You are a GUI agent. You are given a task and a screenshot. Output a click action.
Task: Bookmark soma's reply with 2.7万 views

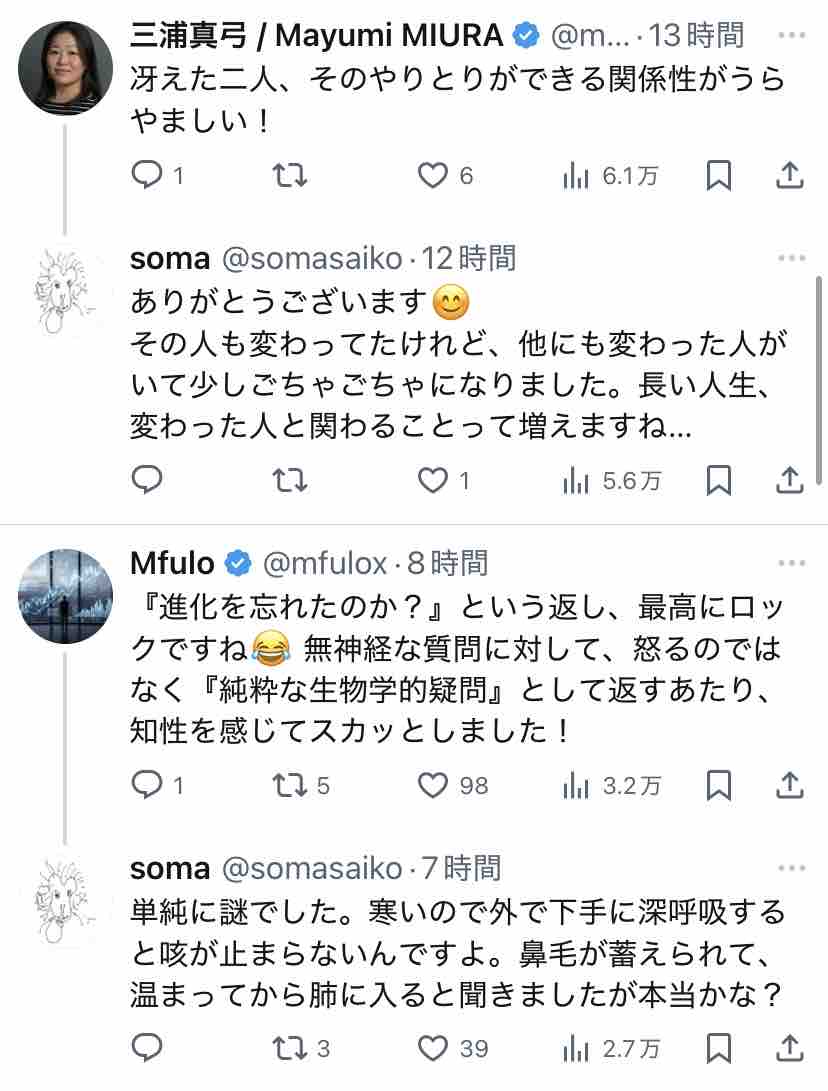(x=718, y=1048)
